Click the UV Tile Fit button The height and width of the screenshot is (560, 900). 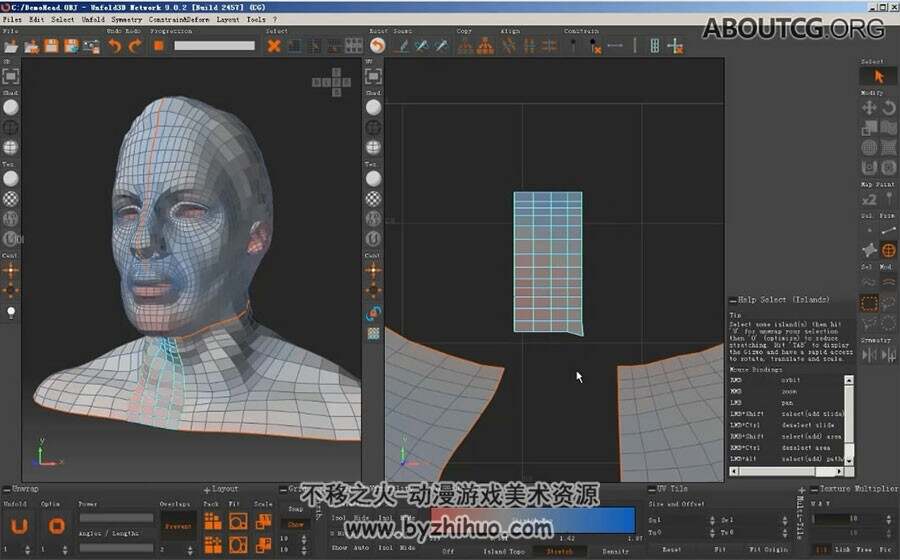click(x=720, y=550)
